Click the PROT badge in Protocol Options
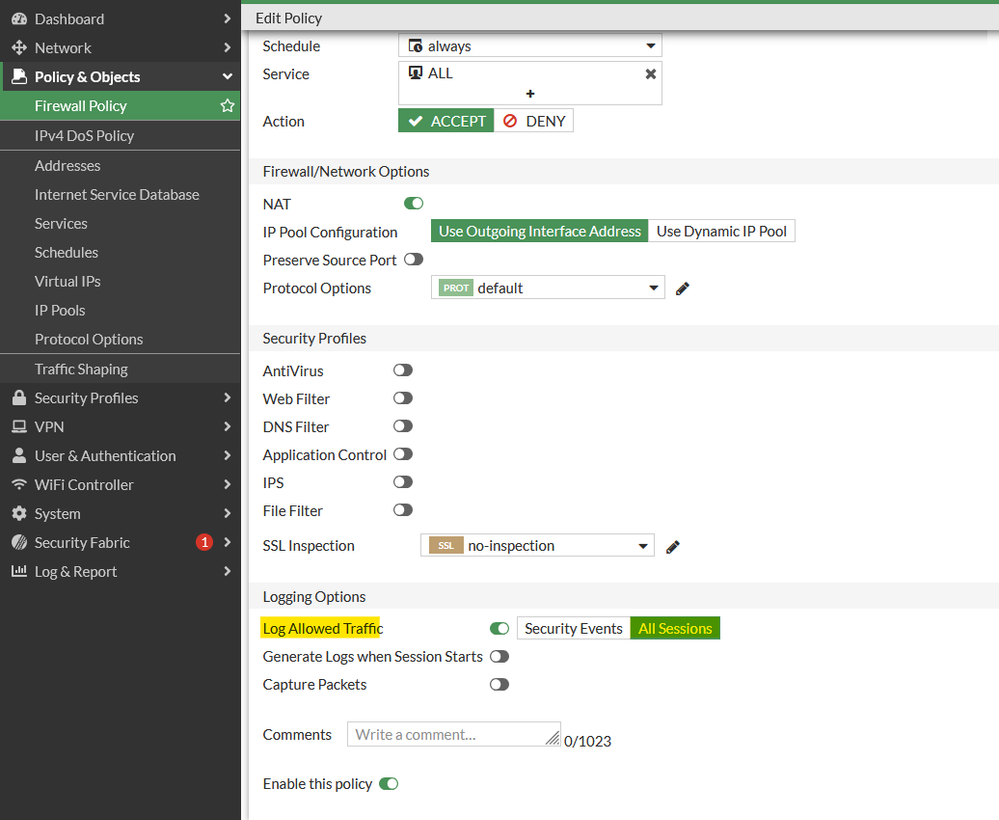999x820 pixels. click(x=456, y=288)
